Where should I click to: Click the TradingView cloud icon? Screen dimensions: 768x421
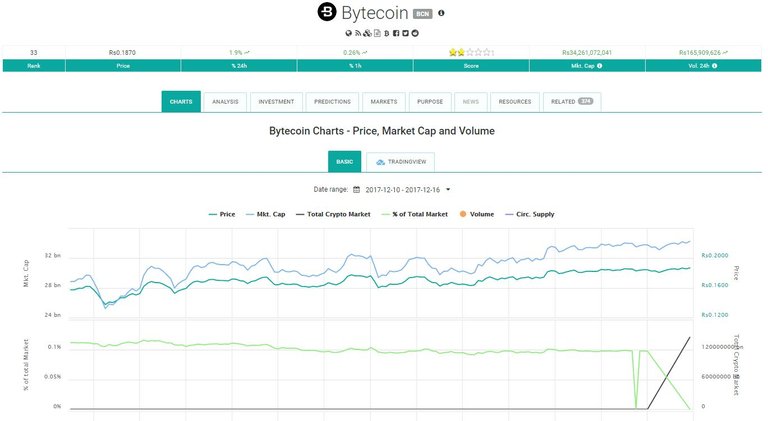coord(380,162)
